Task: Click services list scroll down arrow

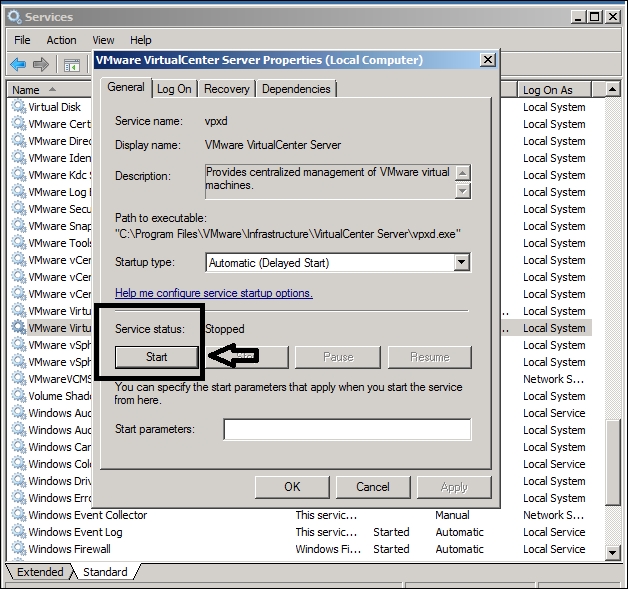Action: (x=612, y=553)
